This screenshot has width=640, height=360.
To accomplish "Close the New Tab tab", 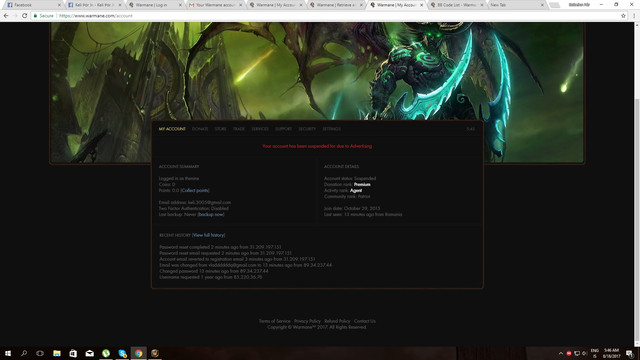I will [x=542, y=5].
